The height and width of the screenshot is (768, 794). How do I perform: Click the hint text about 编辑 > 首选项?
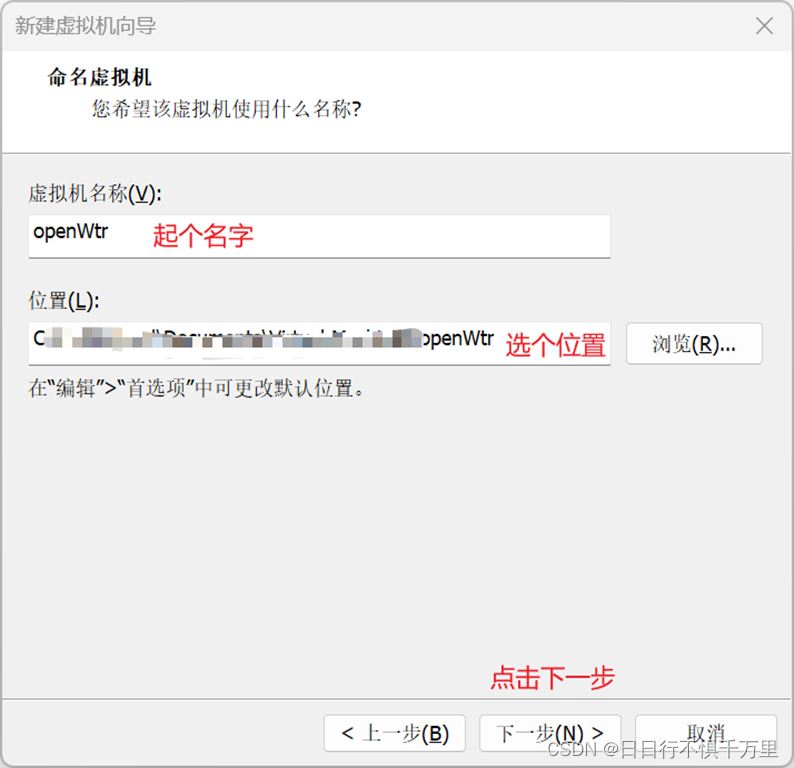point(197,388)
